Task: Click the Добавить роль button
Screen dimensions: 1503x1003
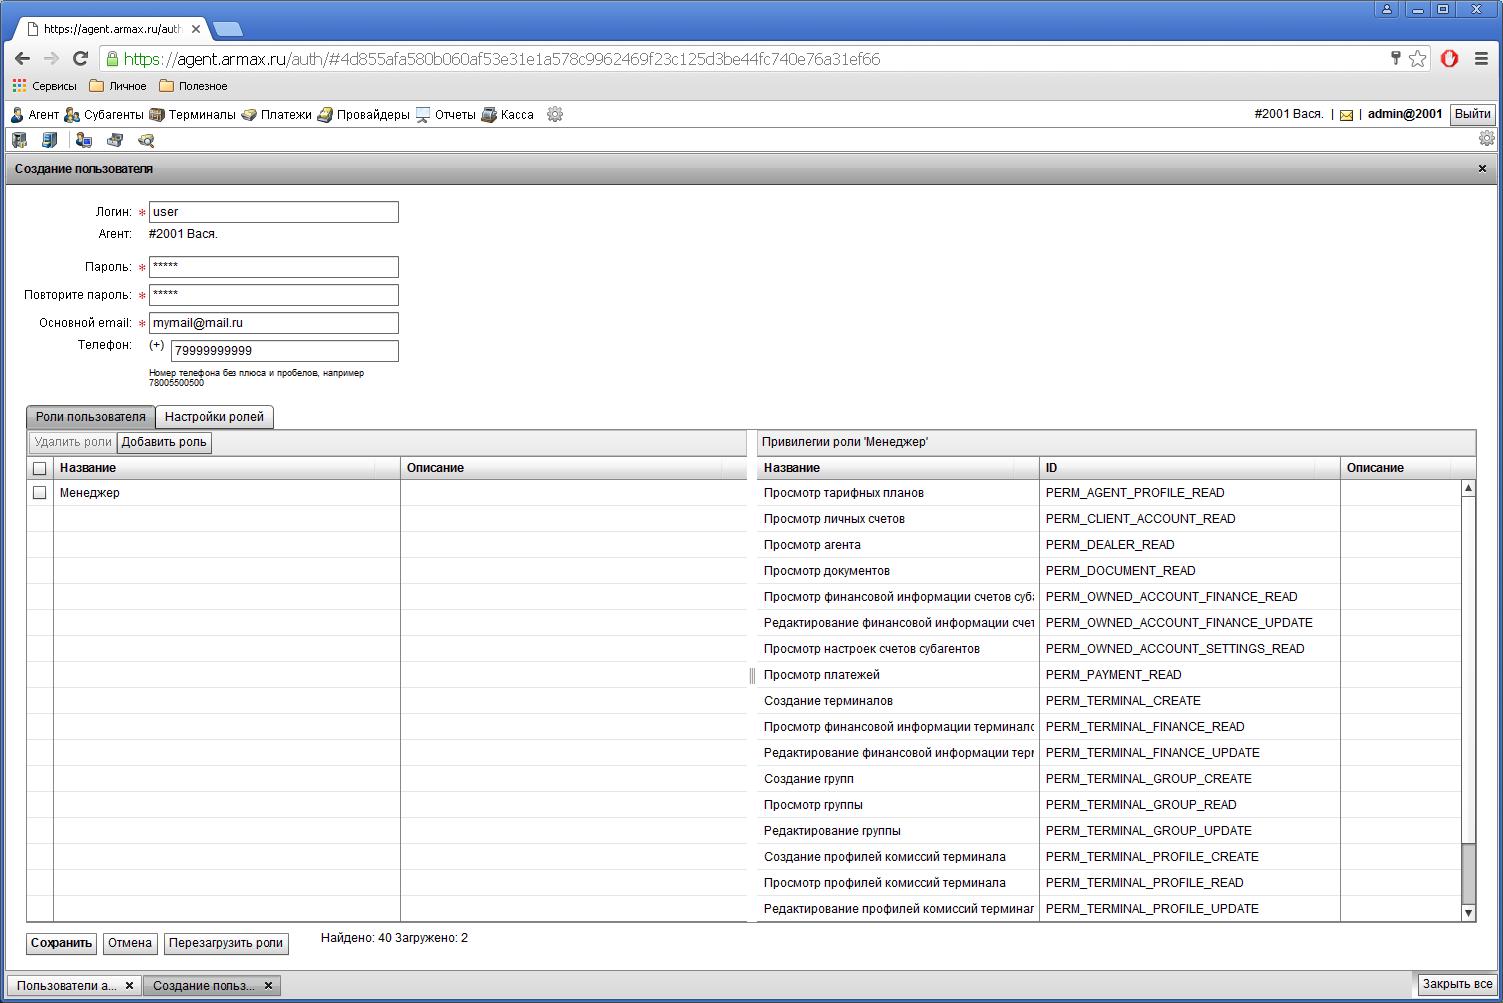Action: [x=164, y=442]
